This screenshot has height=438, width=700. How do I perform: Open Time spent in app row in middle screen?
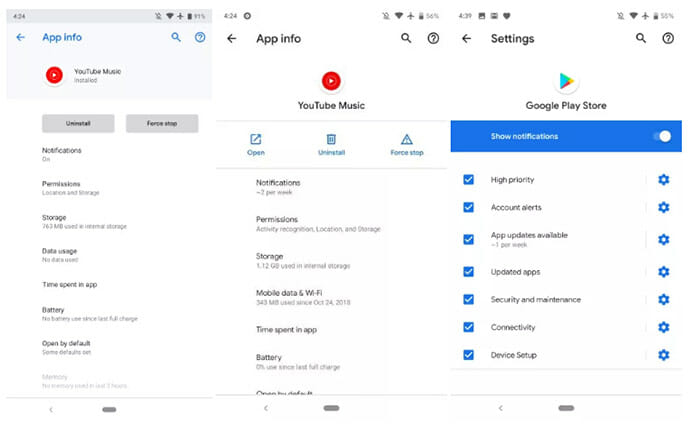(x=331, y=330)
